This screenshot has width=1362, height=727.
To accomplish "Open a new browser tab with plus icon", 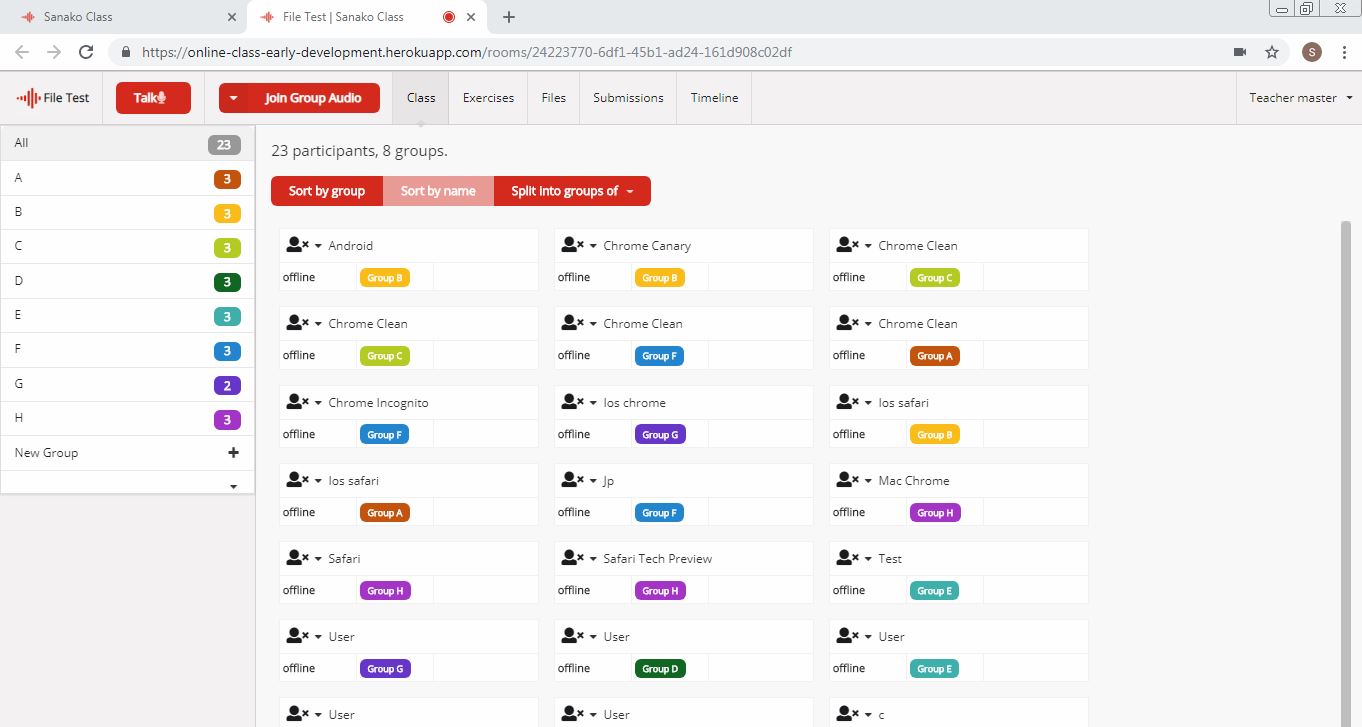I will click(509, 17).
